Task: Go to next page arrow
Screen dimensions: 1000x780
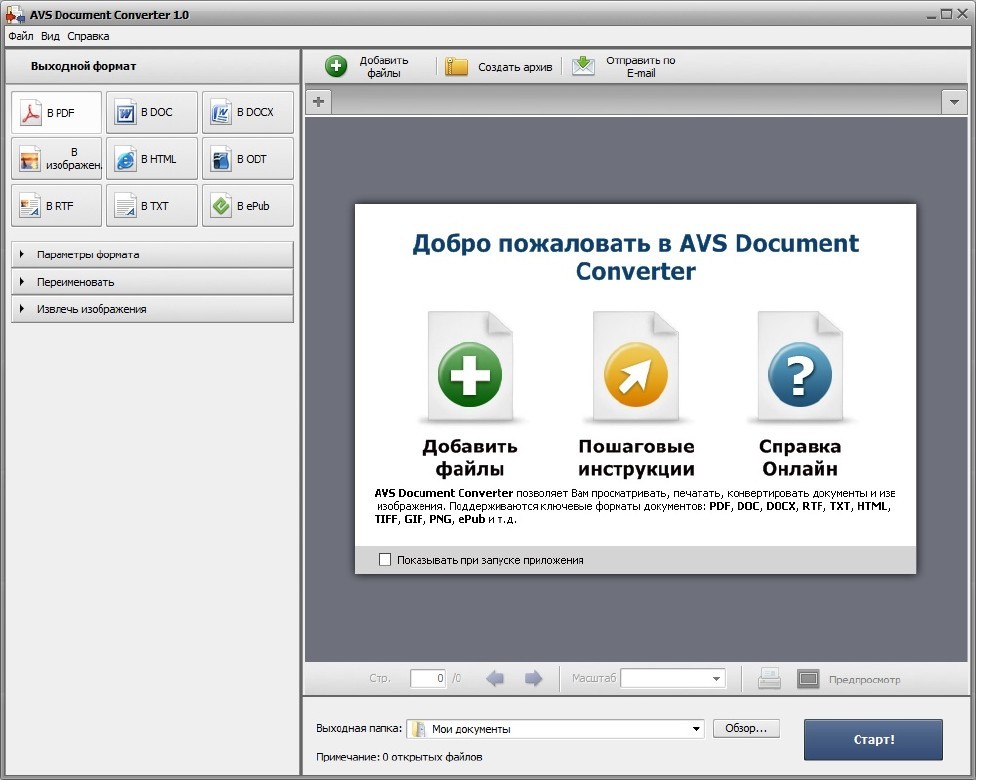Action: [x=533, y=679]
